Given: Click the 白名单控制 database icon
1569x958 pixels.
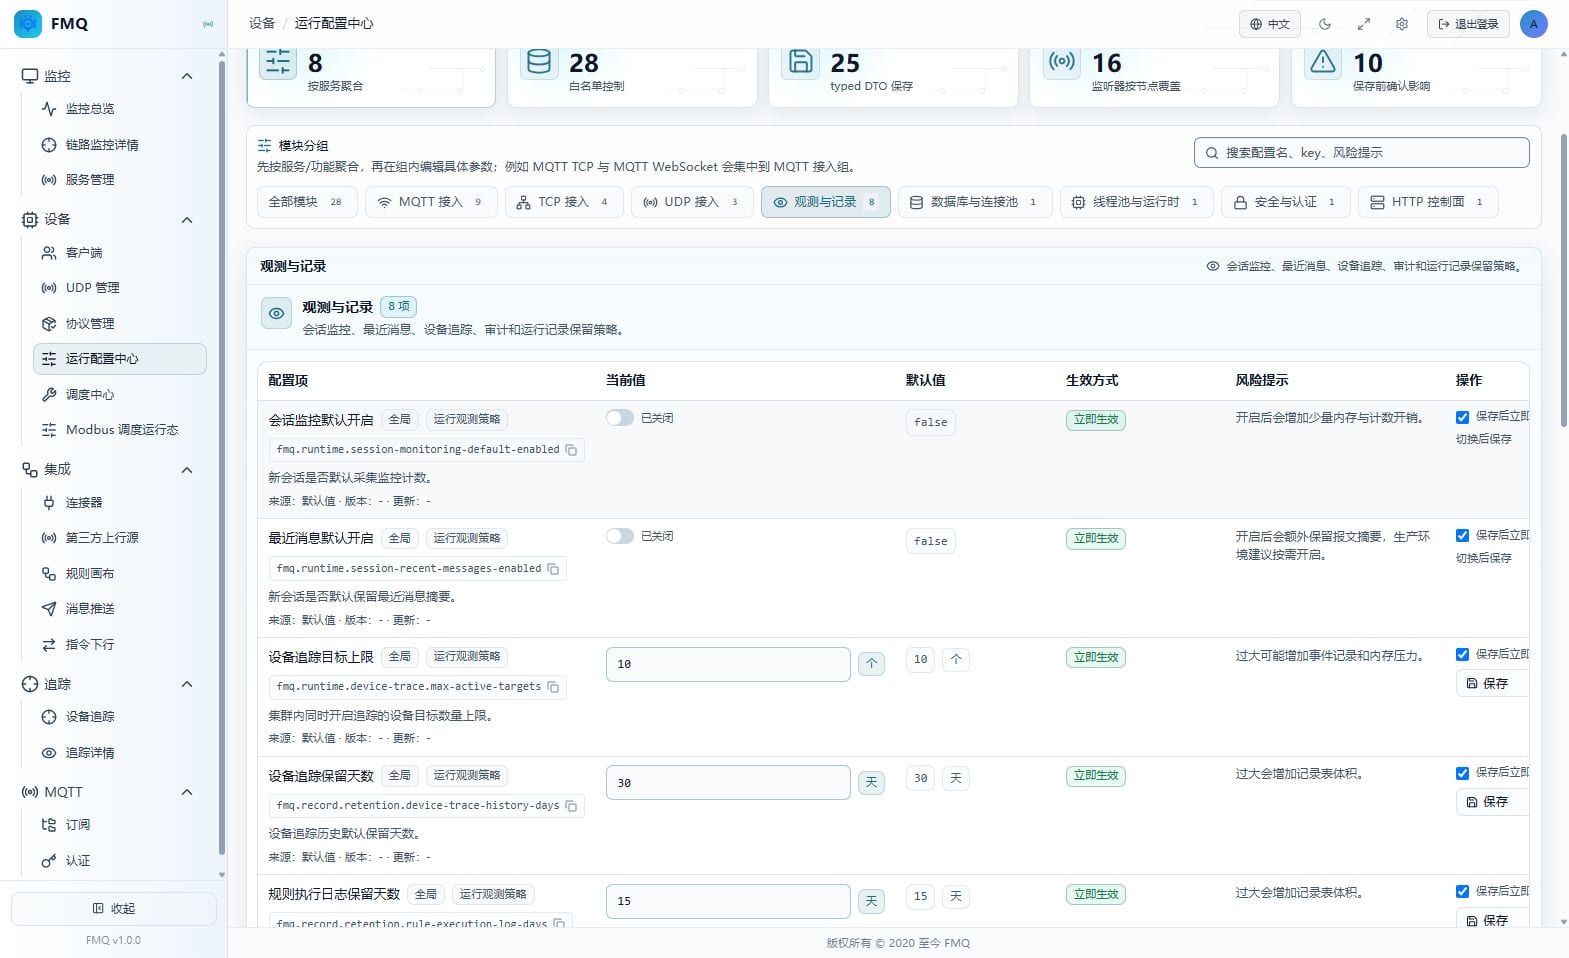Looking at the screenshot, I should tap(539, 62).
